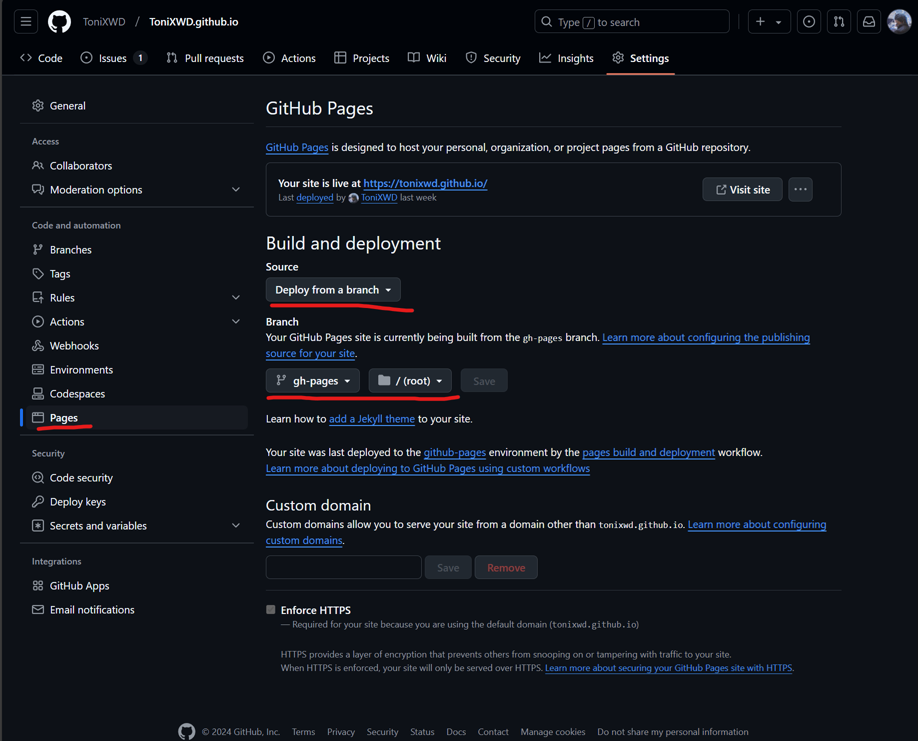The image size is (918, 741).
Task: Toggle the Enforce HTTPS checkbox
Action: [270, 609]
